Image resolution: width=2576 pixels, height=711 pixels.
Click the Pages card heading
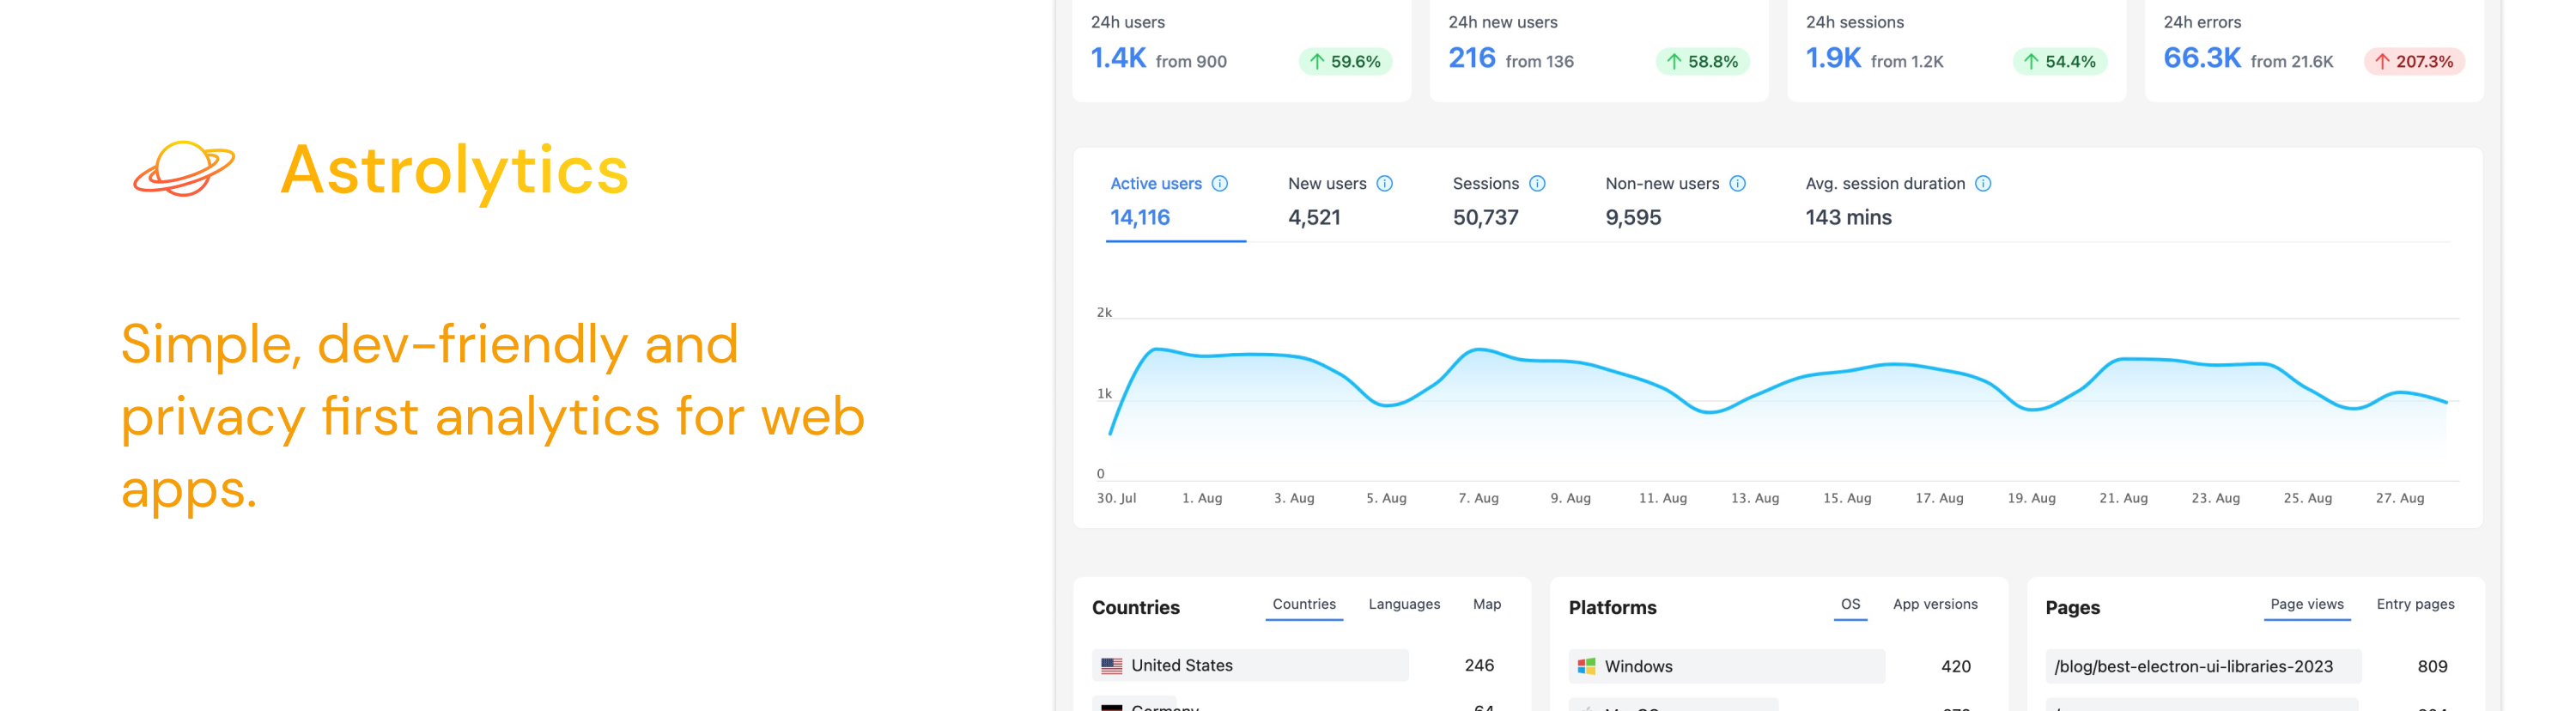(x=2072, y=608)
